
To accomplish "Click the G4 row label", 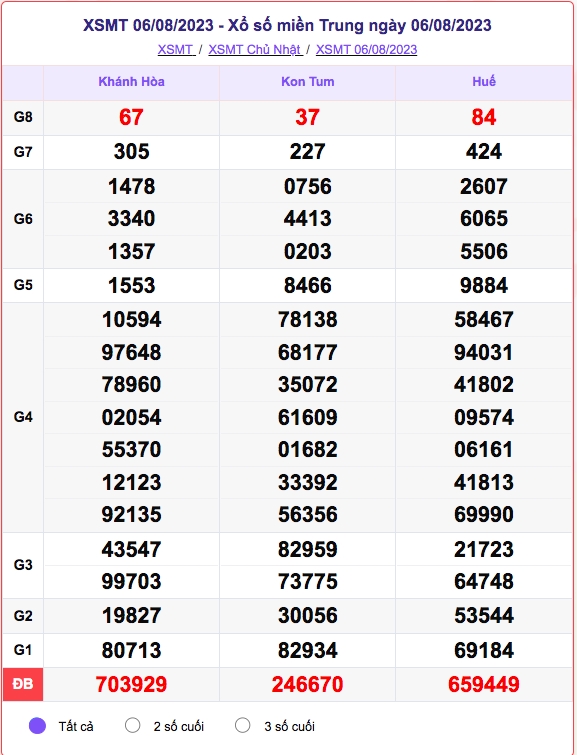I will click(23, 417).
